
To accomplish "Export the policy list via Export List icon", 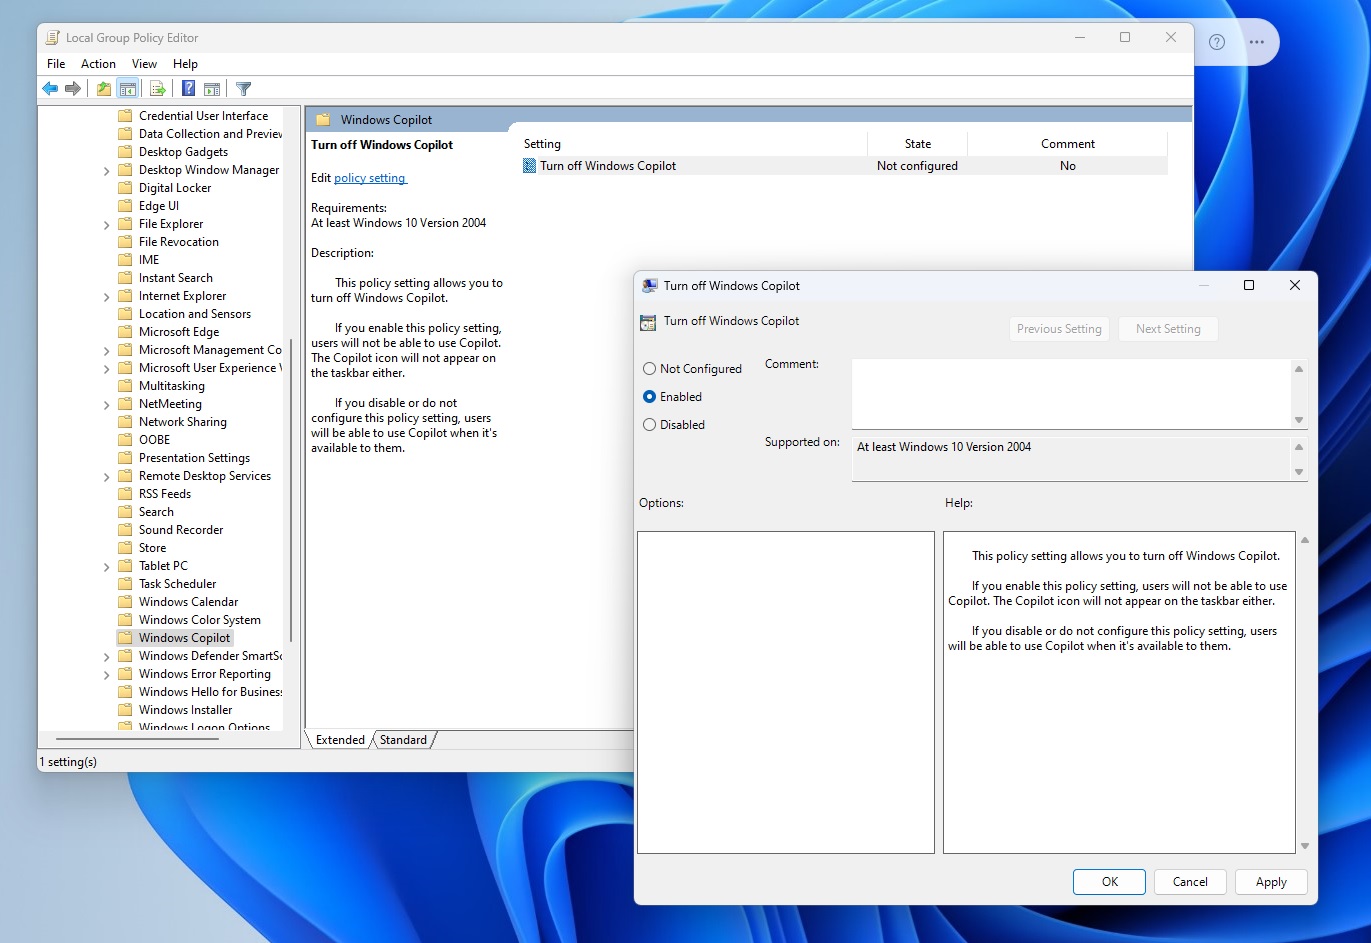I will (x=157, y=88).
